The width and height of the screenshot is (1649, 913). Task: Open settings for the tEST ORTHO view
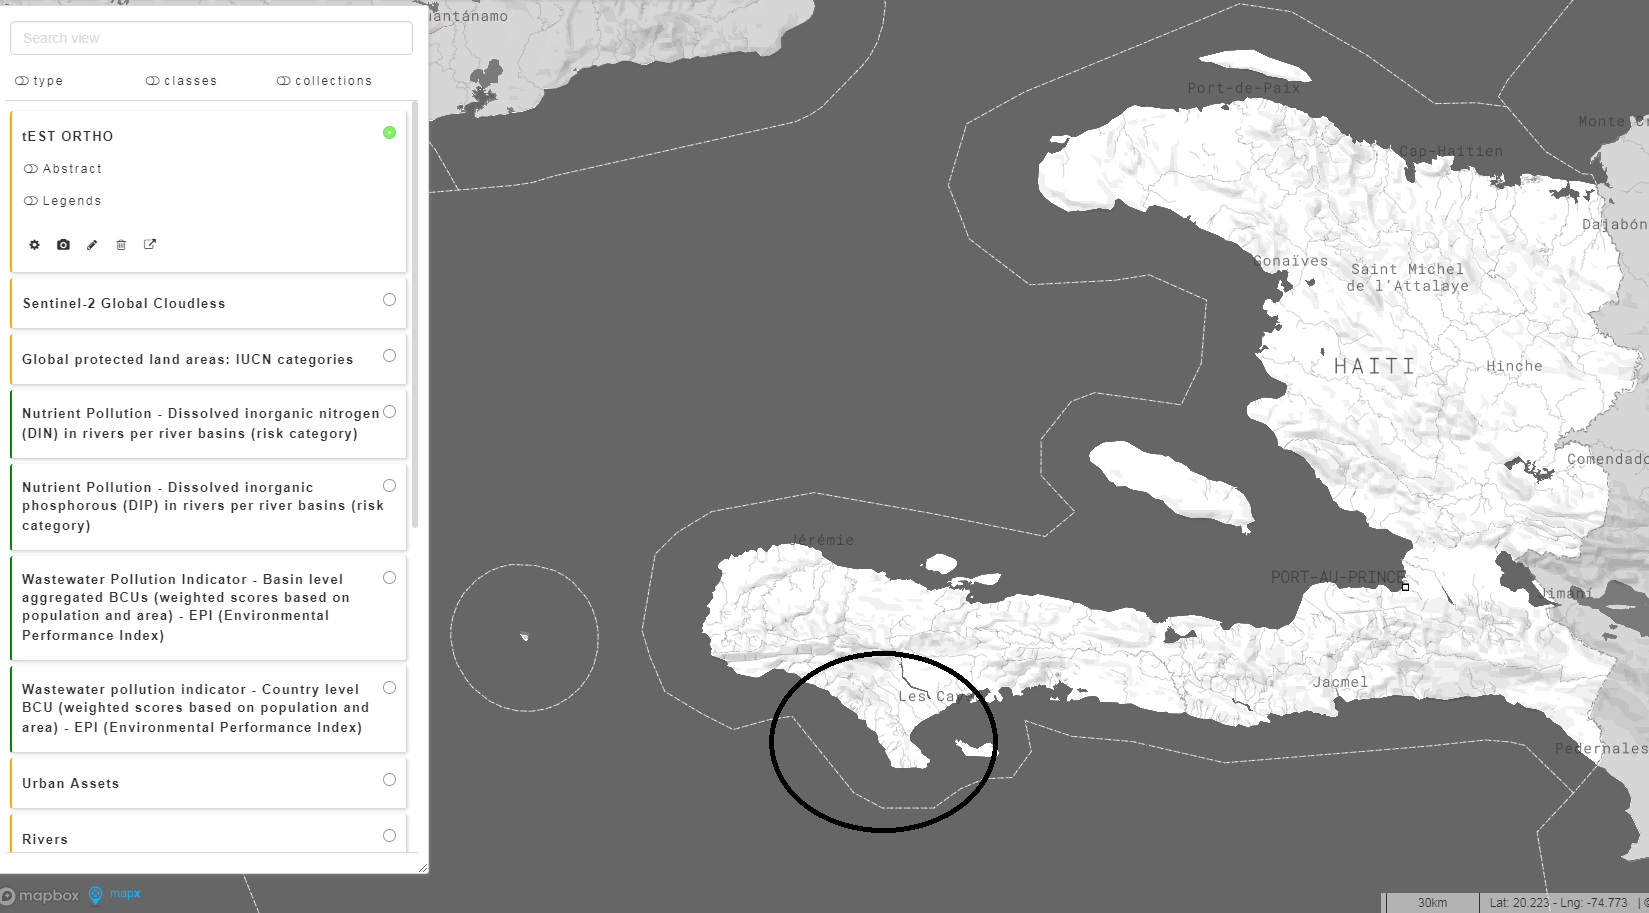point(34,245)
